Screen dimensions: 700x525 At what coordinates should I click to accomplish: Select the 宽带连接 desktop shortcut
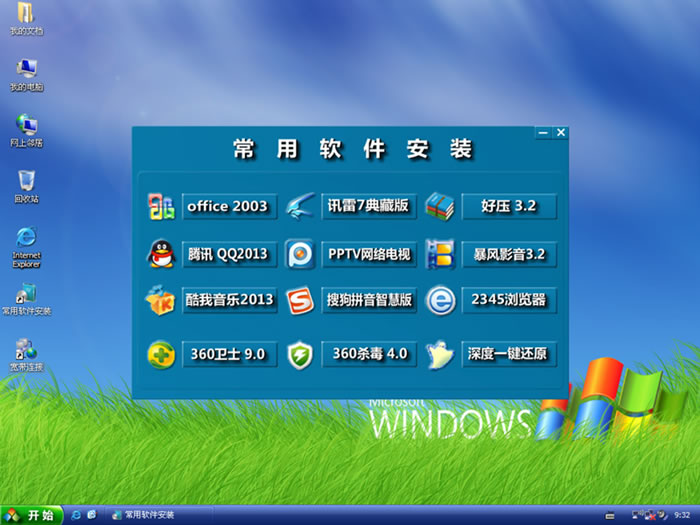coord(26,355)
